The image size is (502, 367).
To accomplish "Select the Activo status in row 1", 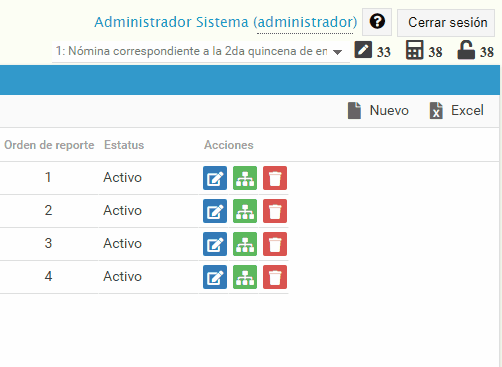I will pyautogui.click(x=122, y=177).
